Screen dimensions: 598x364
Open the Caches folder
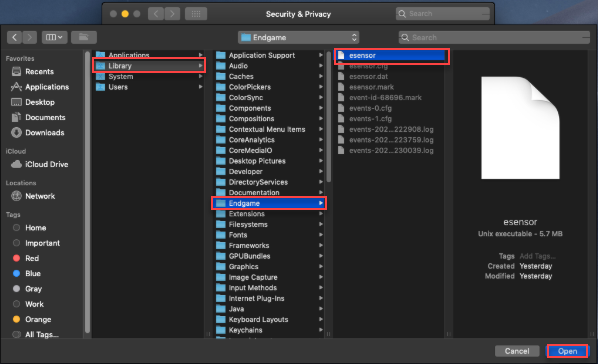(x=269, y=76)
